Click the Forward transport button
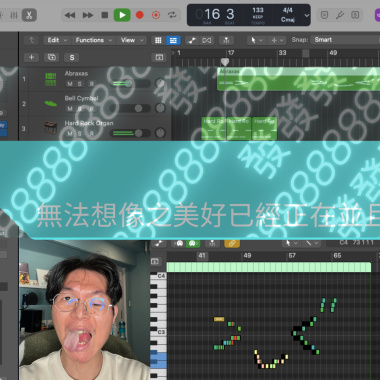This screenshot has height=380, width=380. point(88,15)
